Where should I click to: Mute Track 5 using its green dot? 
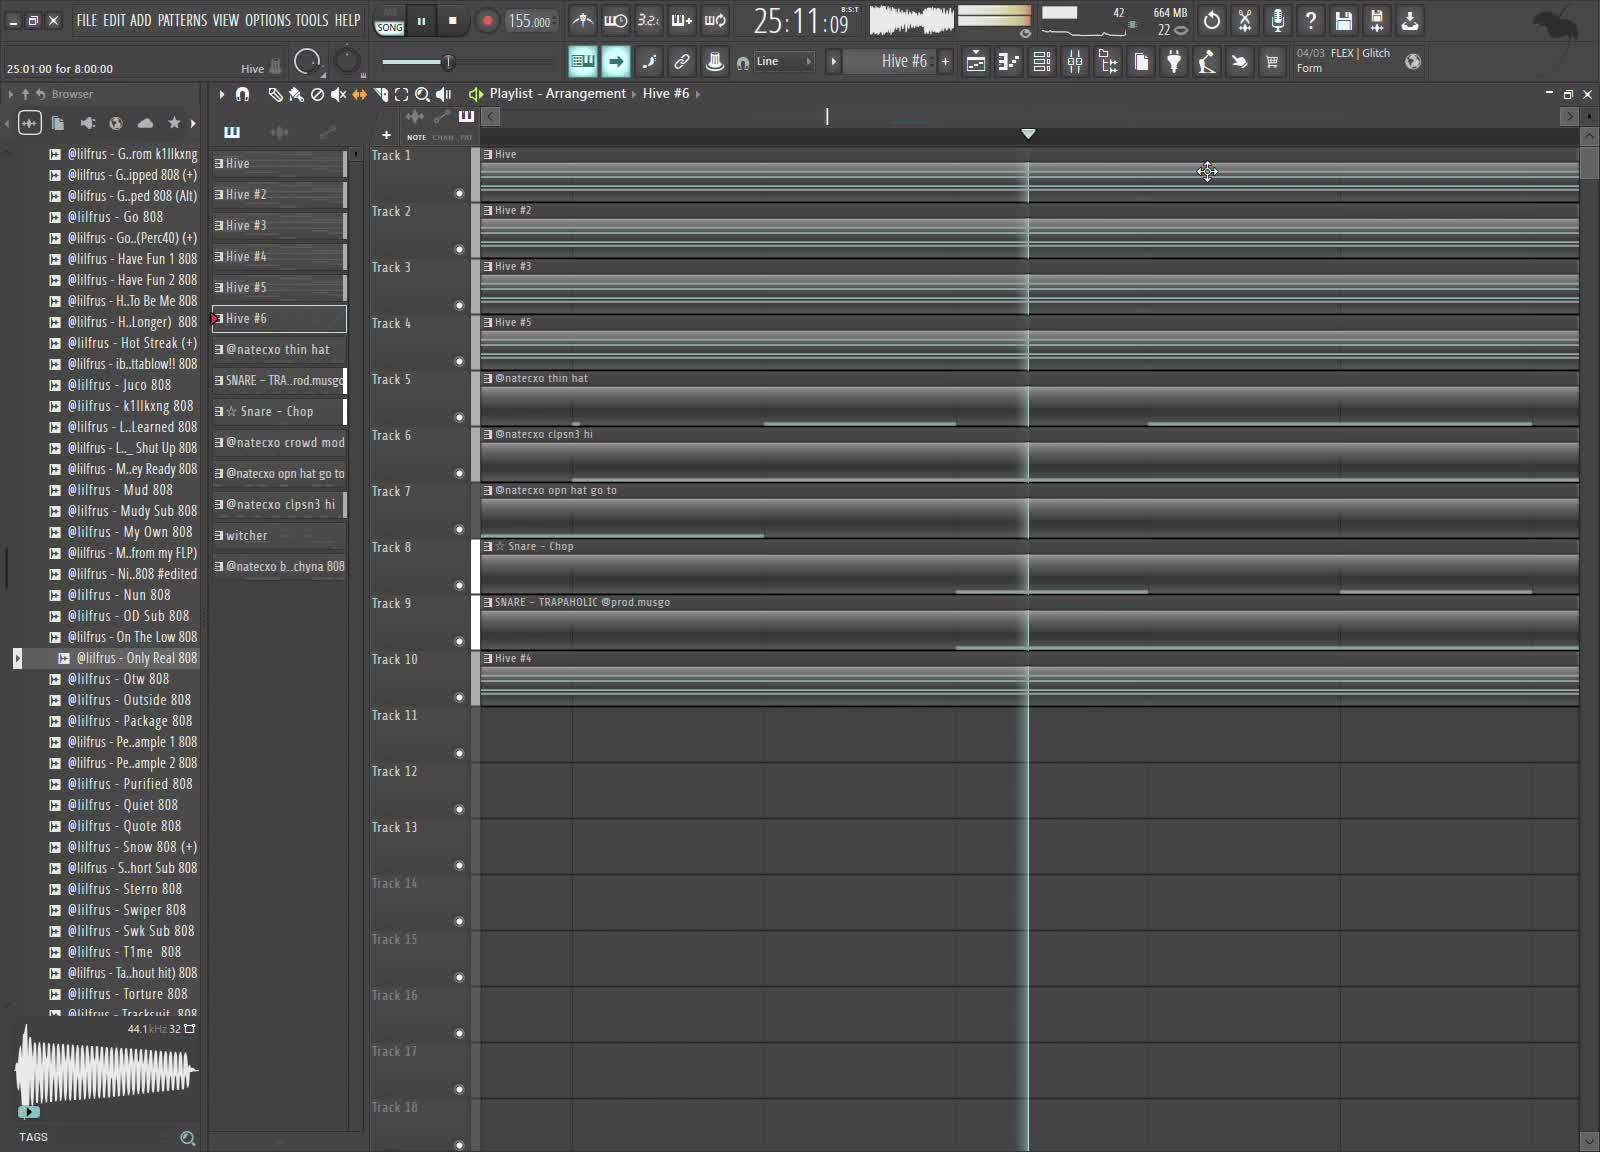(x=460, y=417)
